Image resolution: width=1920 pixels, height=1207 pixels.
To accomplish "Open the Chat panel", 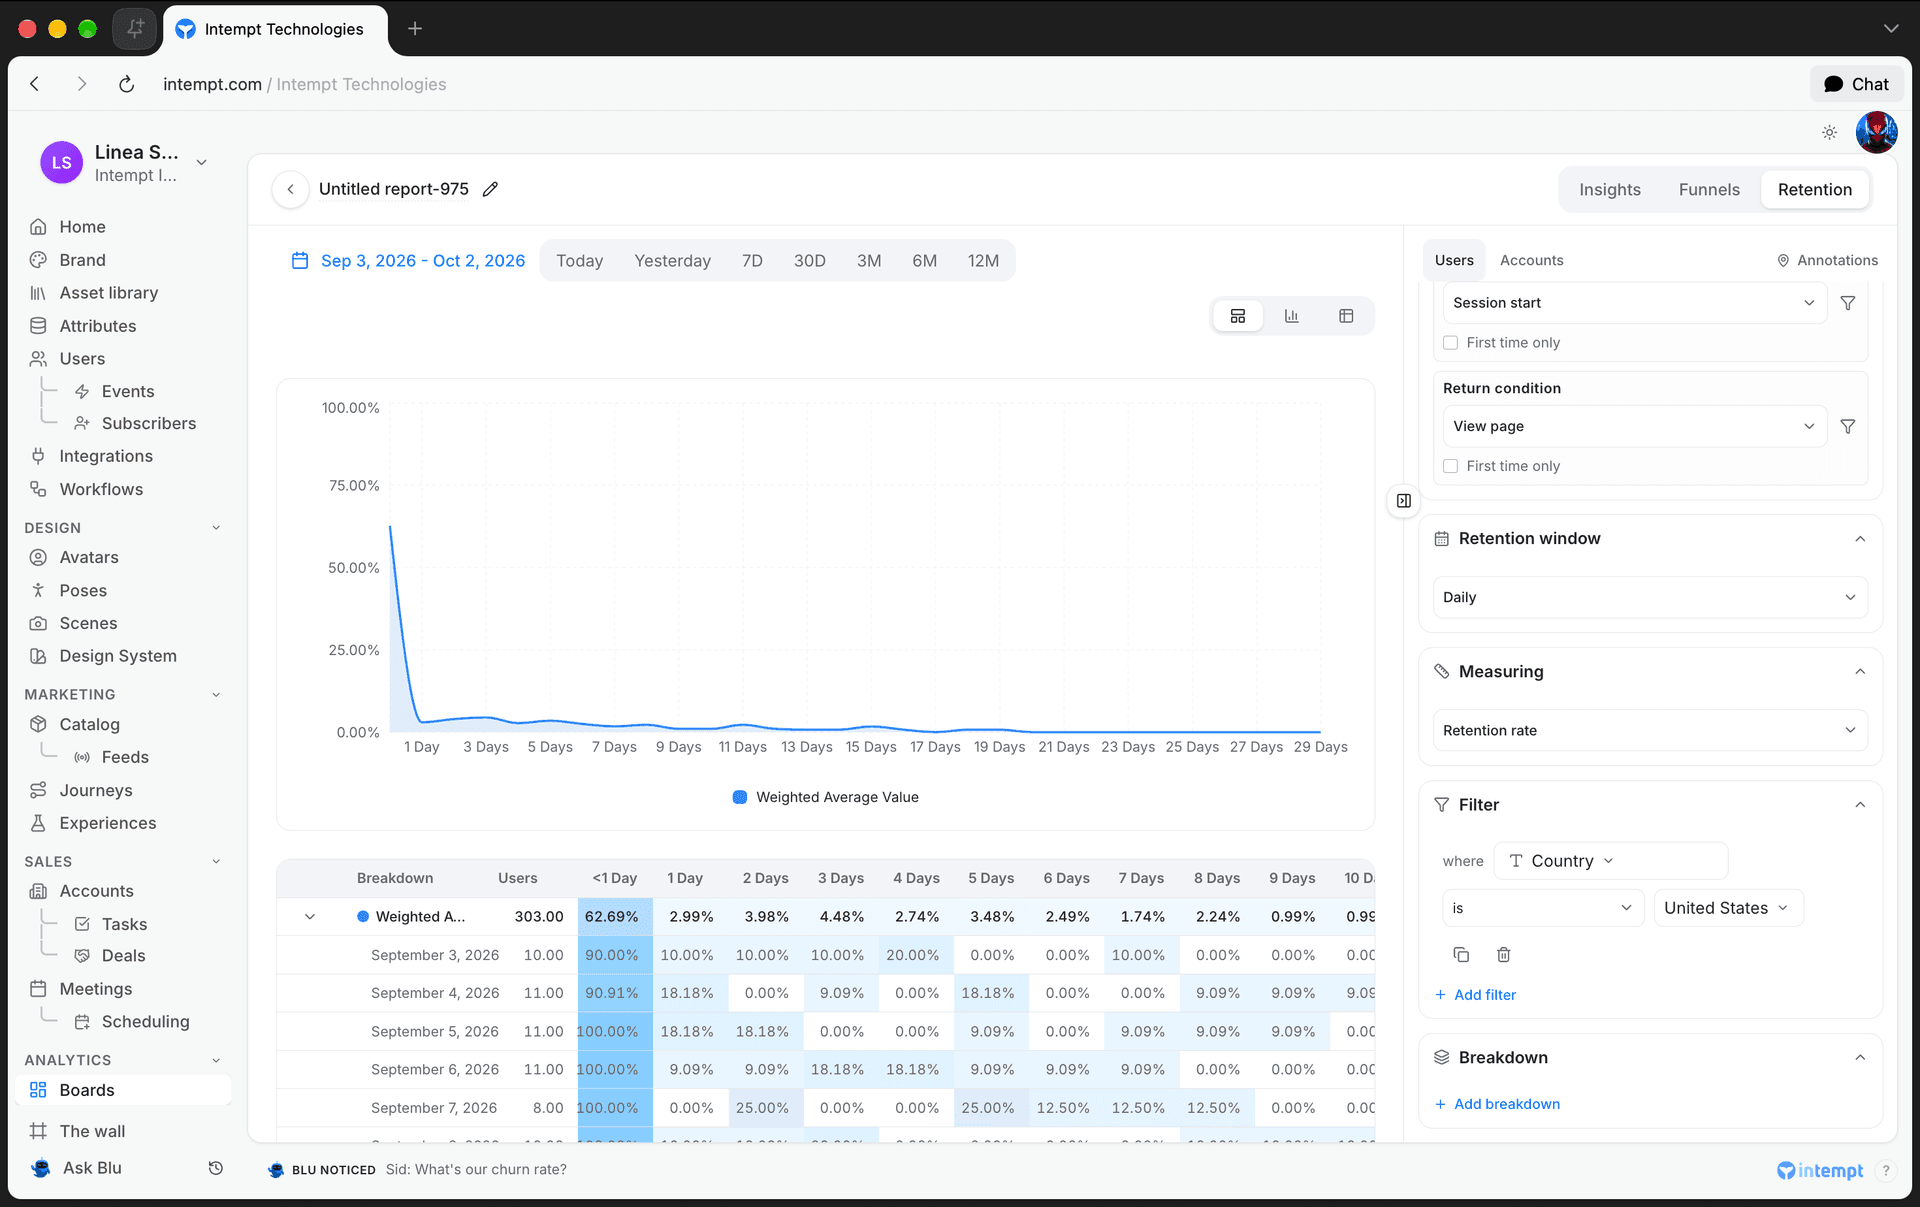I will click(1856, 84).
